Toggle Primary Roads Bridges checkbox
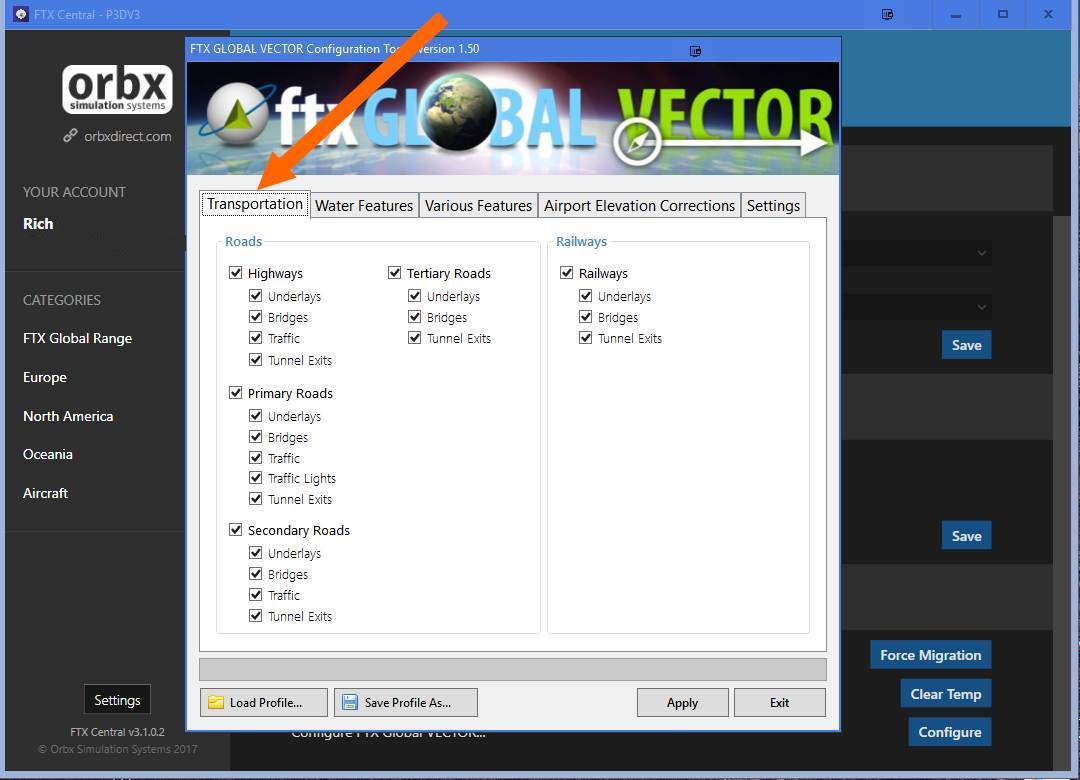 [256, 437]
